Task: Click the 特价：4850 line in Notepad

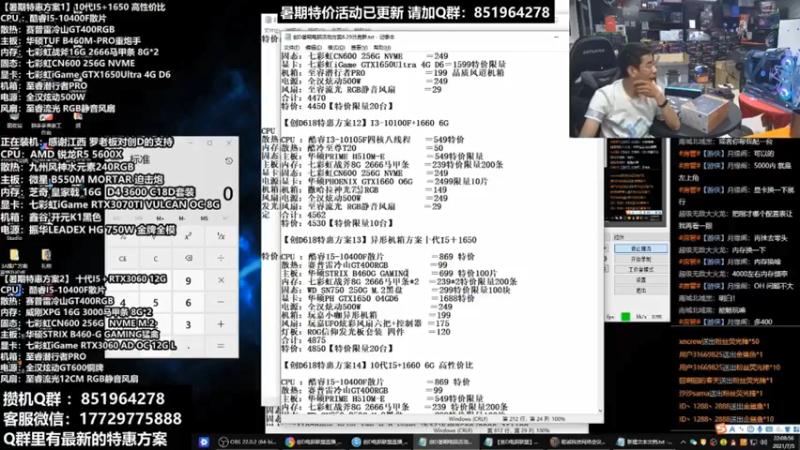Action: [x=337, y=348]
